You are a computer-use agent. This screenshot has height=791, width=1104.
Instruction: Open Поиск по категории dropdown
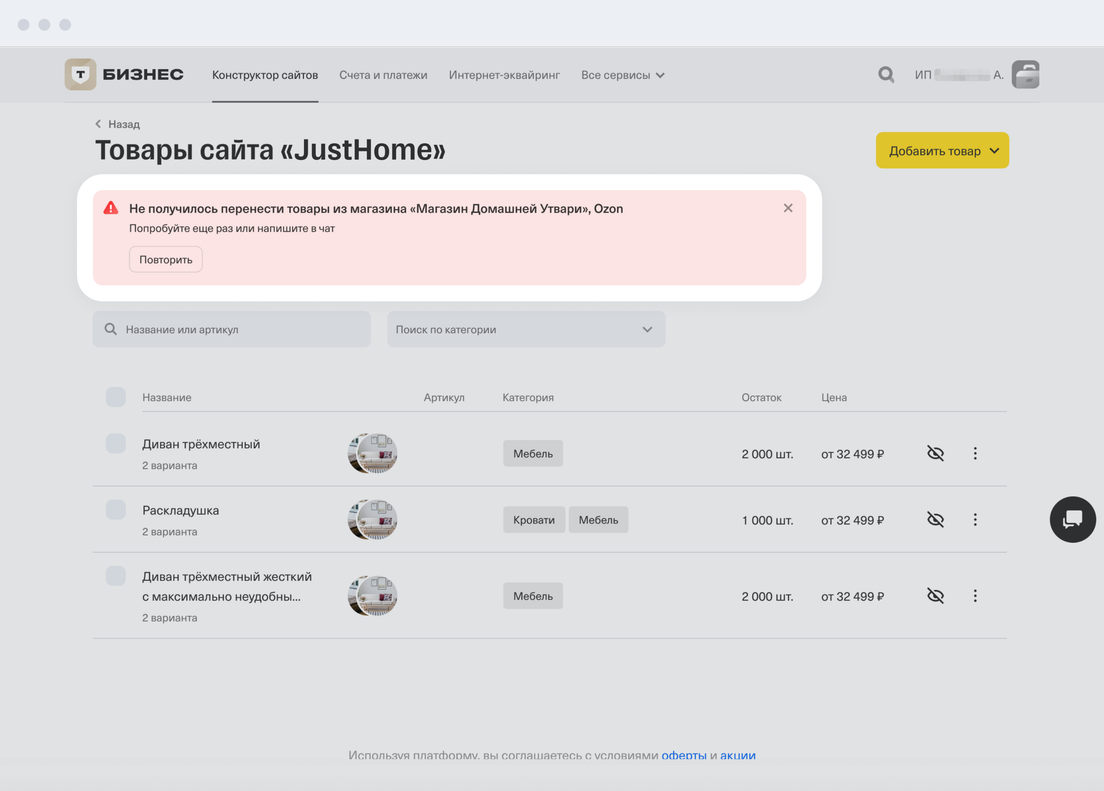point(526,329)
